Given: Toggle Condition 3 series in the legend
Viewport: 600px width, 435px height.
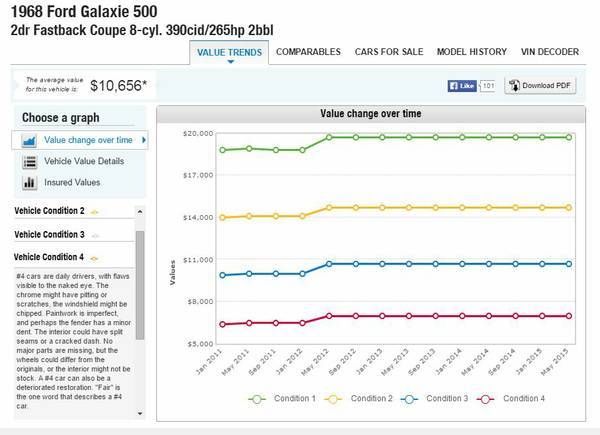Looking at the screenshot, I should (434, 399).
